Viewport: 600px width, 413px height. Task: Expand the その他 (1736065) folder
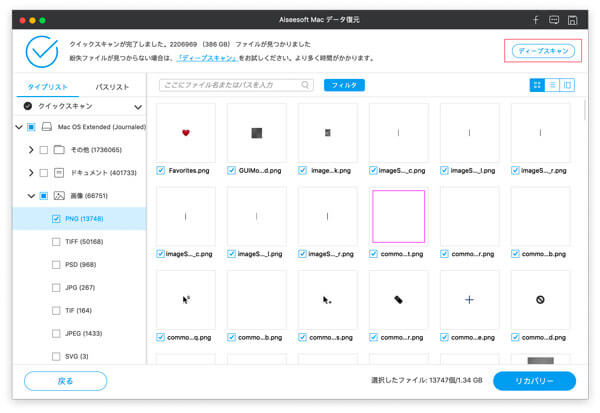[x=31, y=149]
